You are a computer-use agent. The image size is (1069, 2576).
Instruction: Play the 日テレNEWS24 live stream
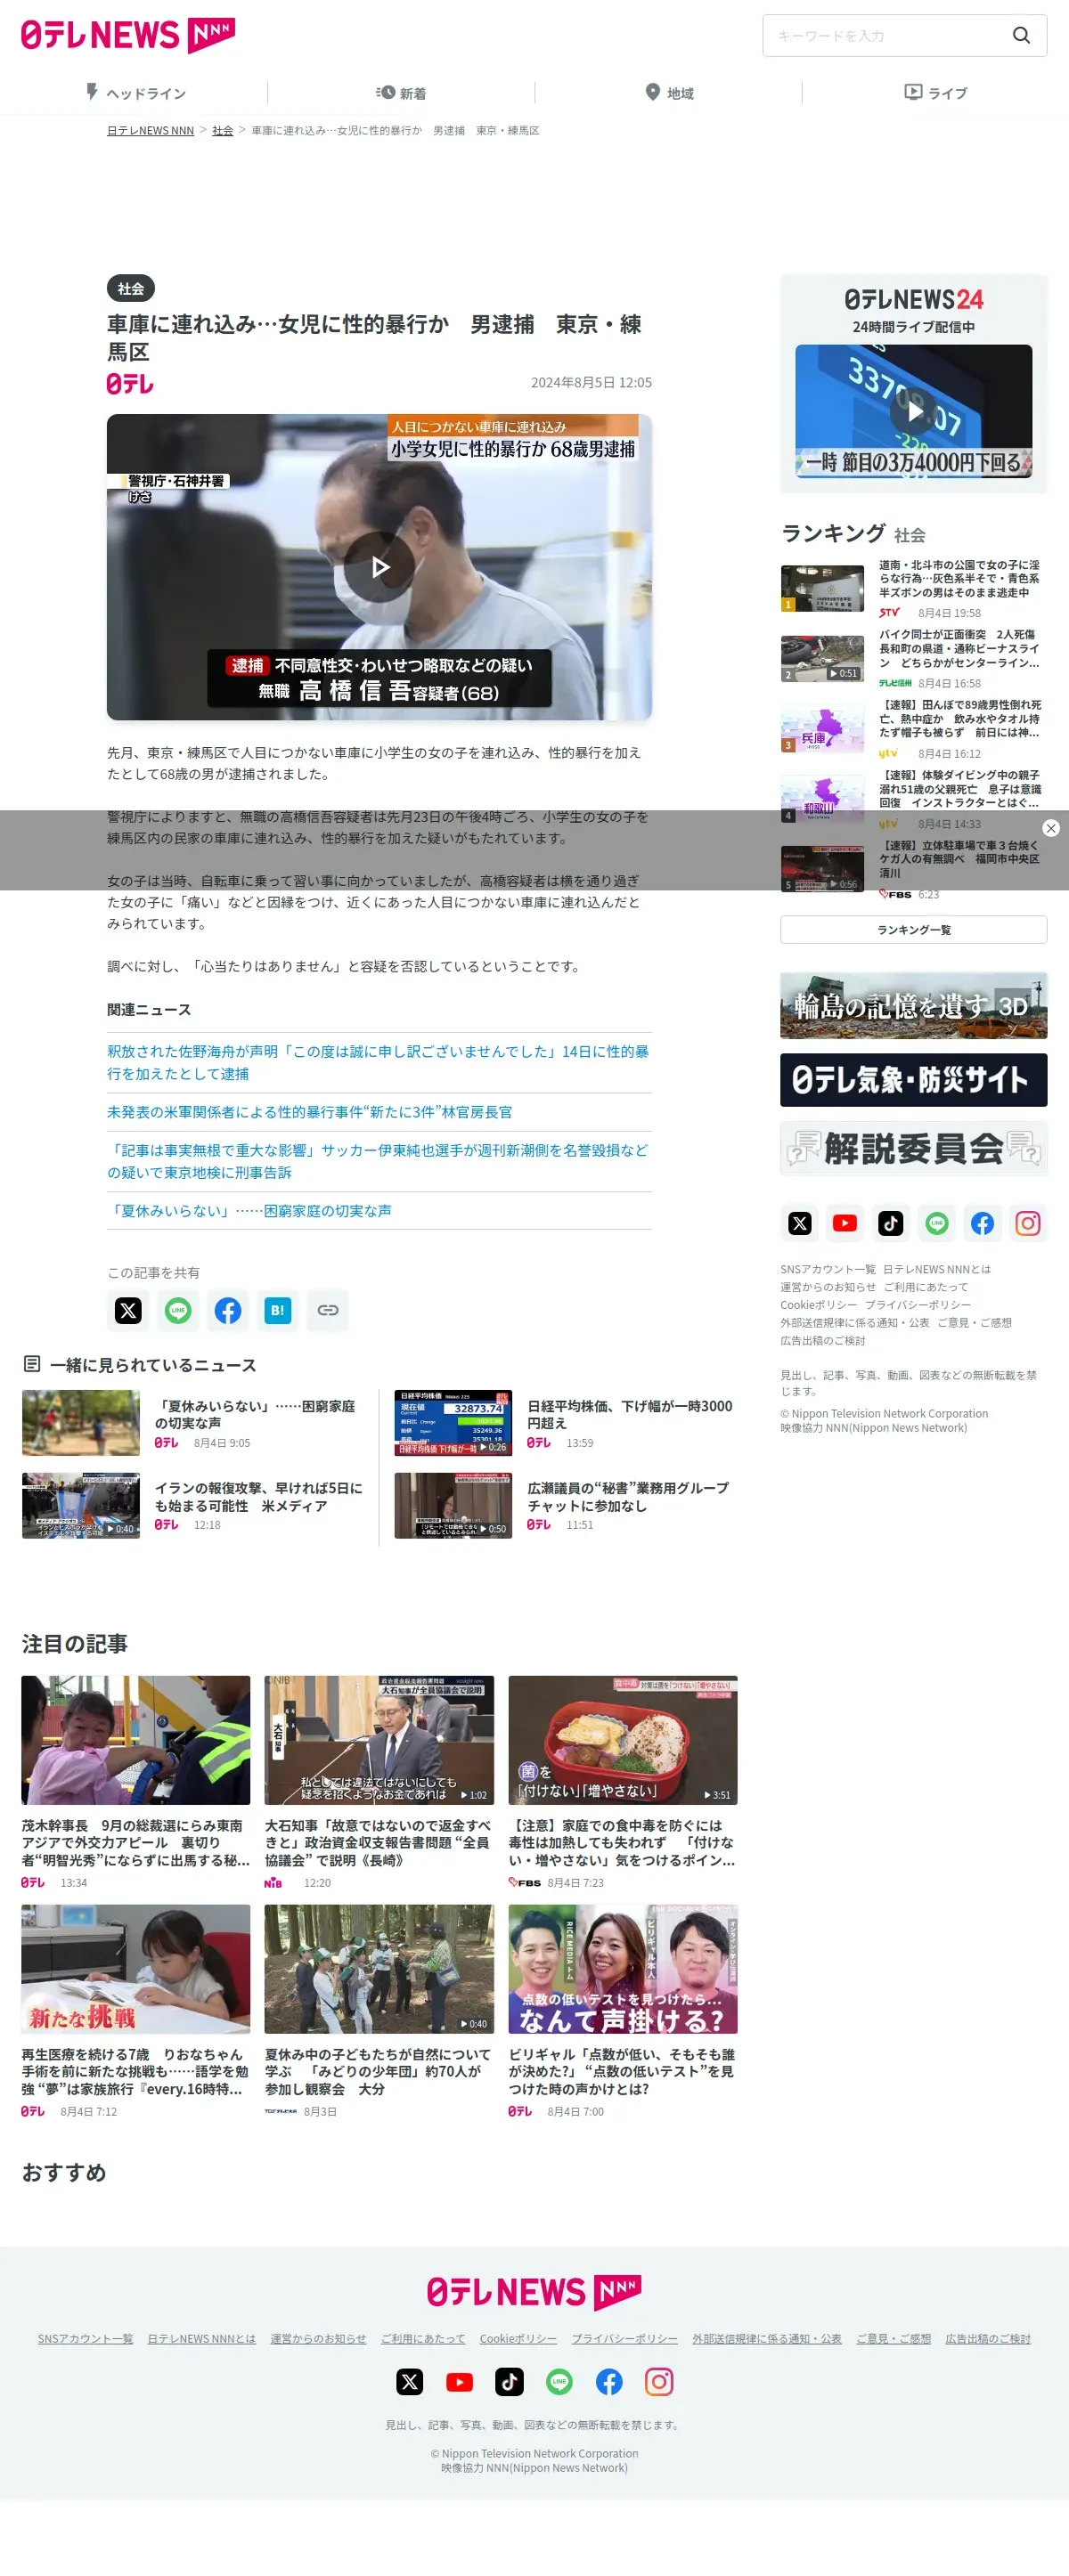pos(913,411)
